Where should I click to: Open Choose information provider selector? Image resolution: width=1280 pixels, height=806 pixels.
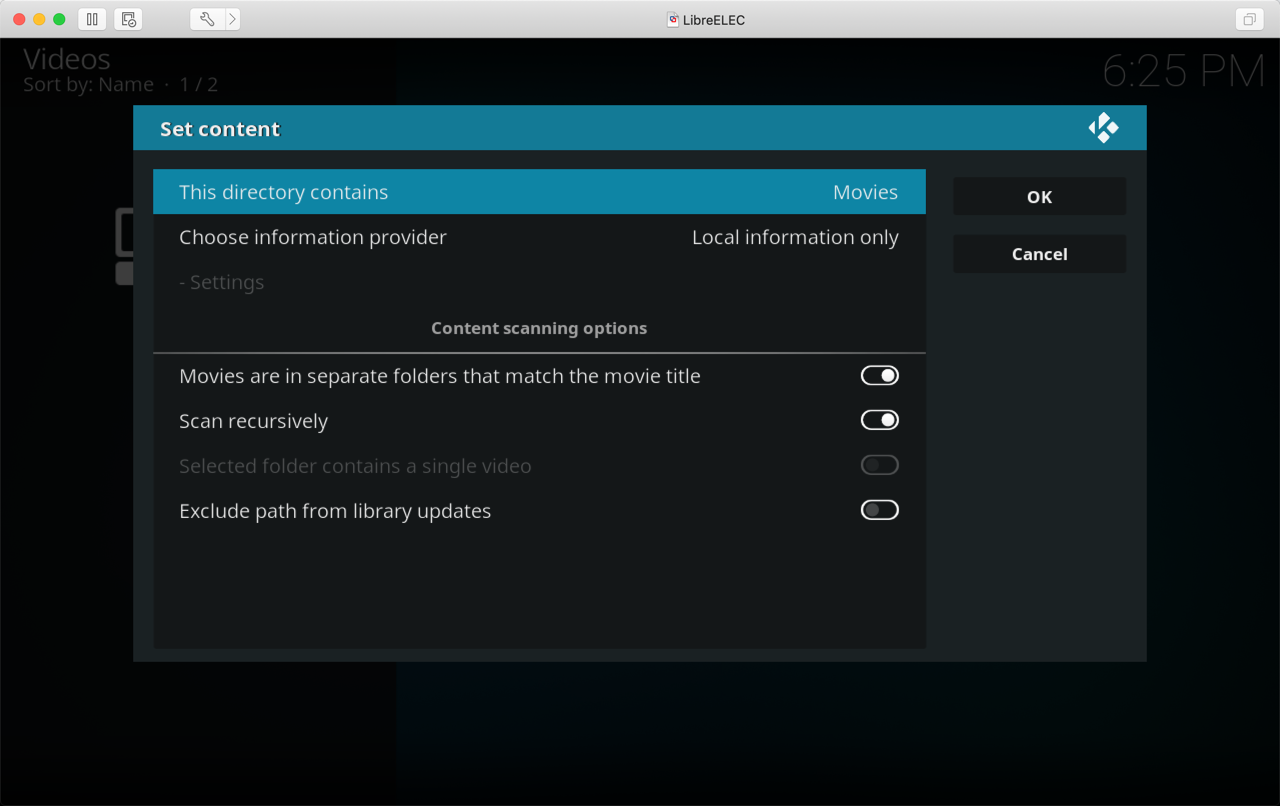(x=539, y=238)
